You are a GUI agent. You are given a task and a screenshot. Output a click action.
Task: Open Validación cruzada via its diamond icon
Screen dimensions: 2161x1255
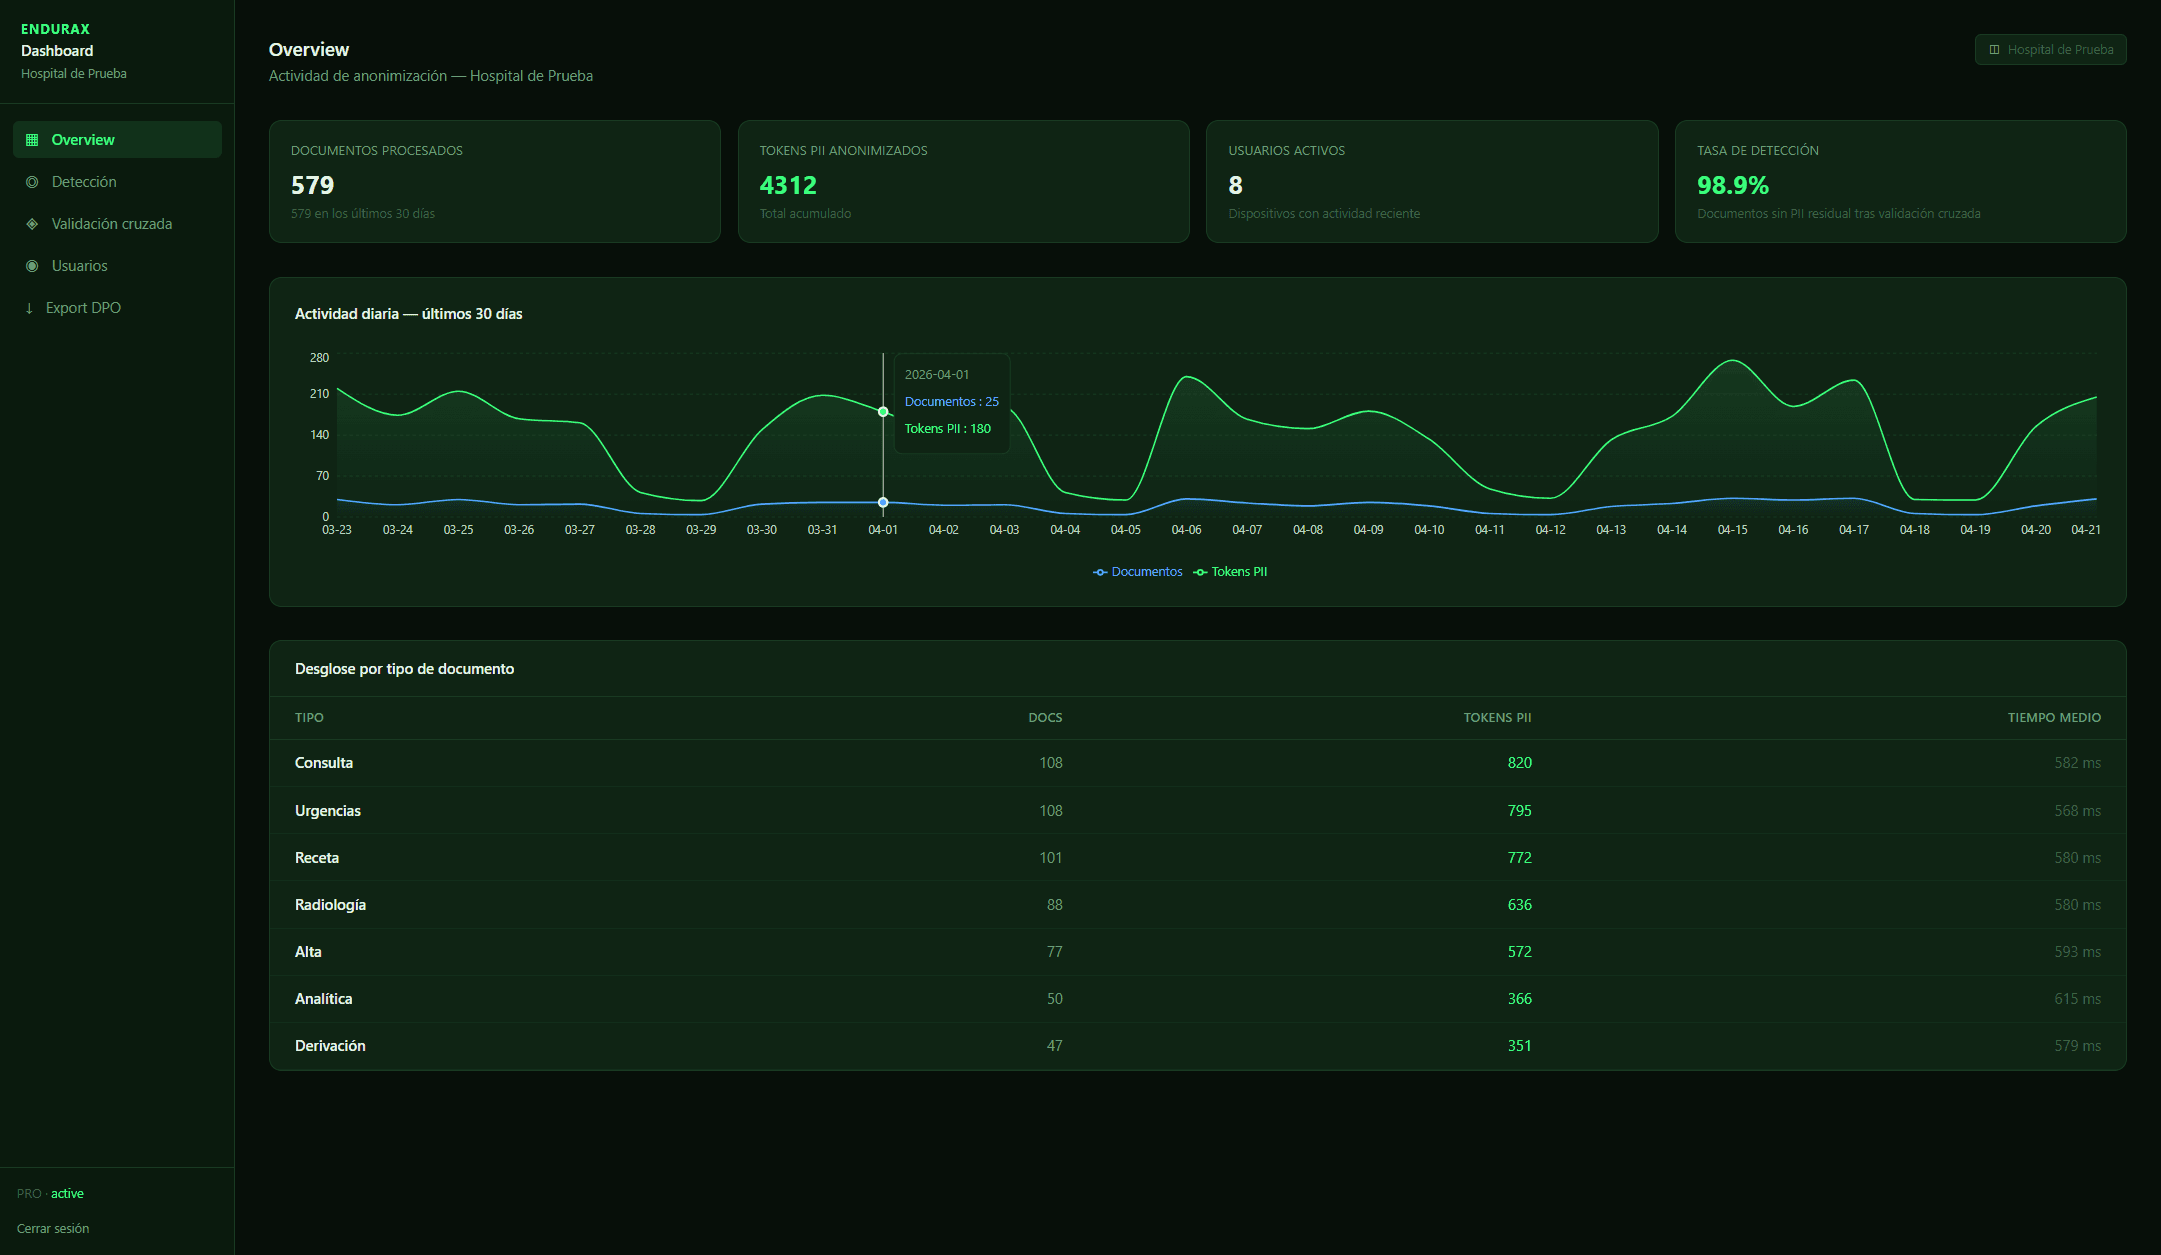34,223
